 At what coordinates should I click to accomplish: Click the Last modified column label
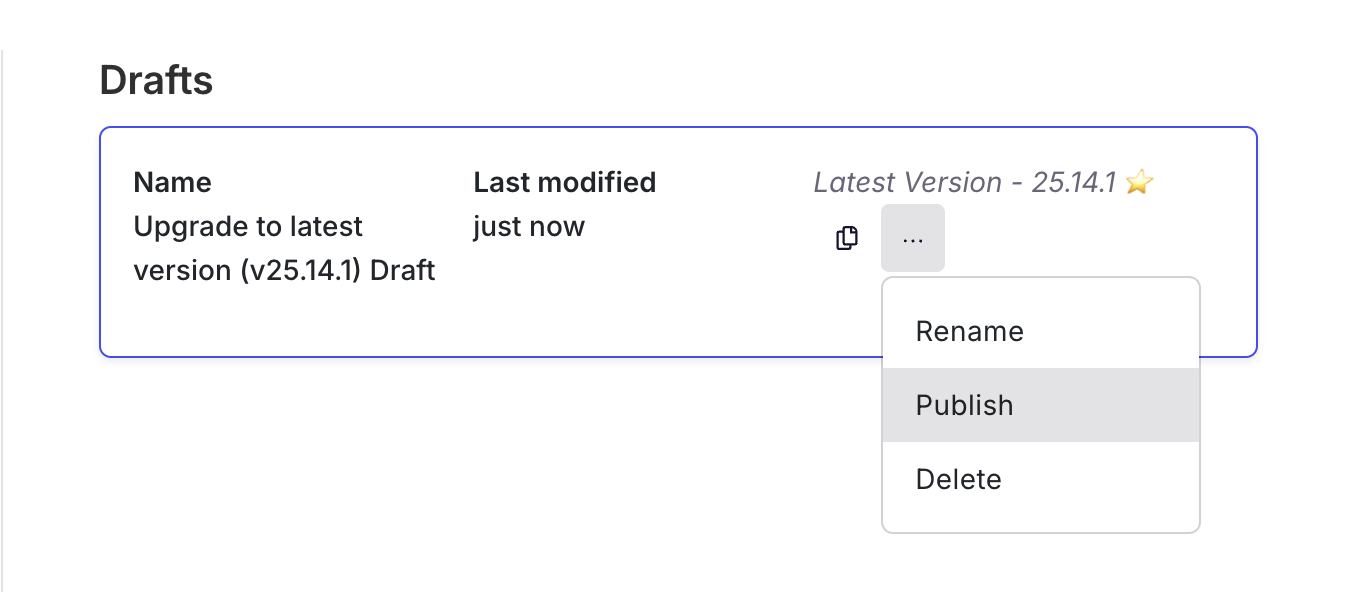pyautogui.click(x=564, y=183)
